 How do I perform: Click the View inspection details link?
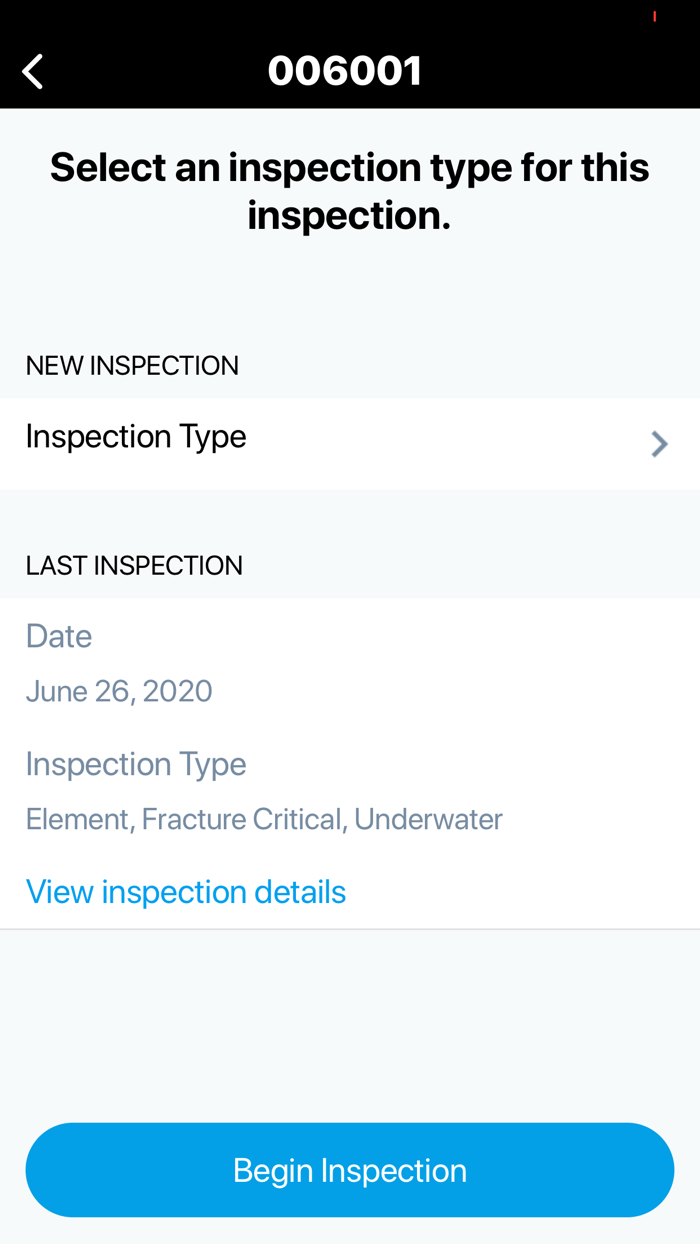186,890
